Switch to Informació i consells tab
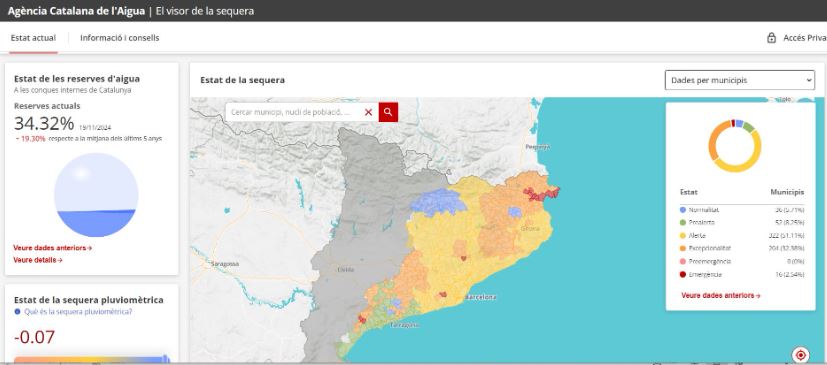 tap(120, 38)
